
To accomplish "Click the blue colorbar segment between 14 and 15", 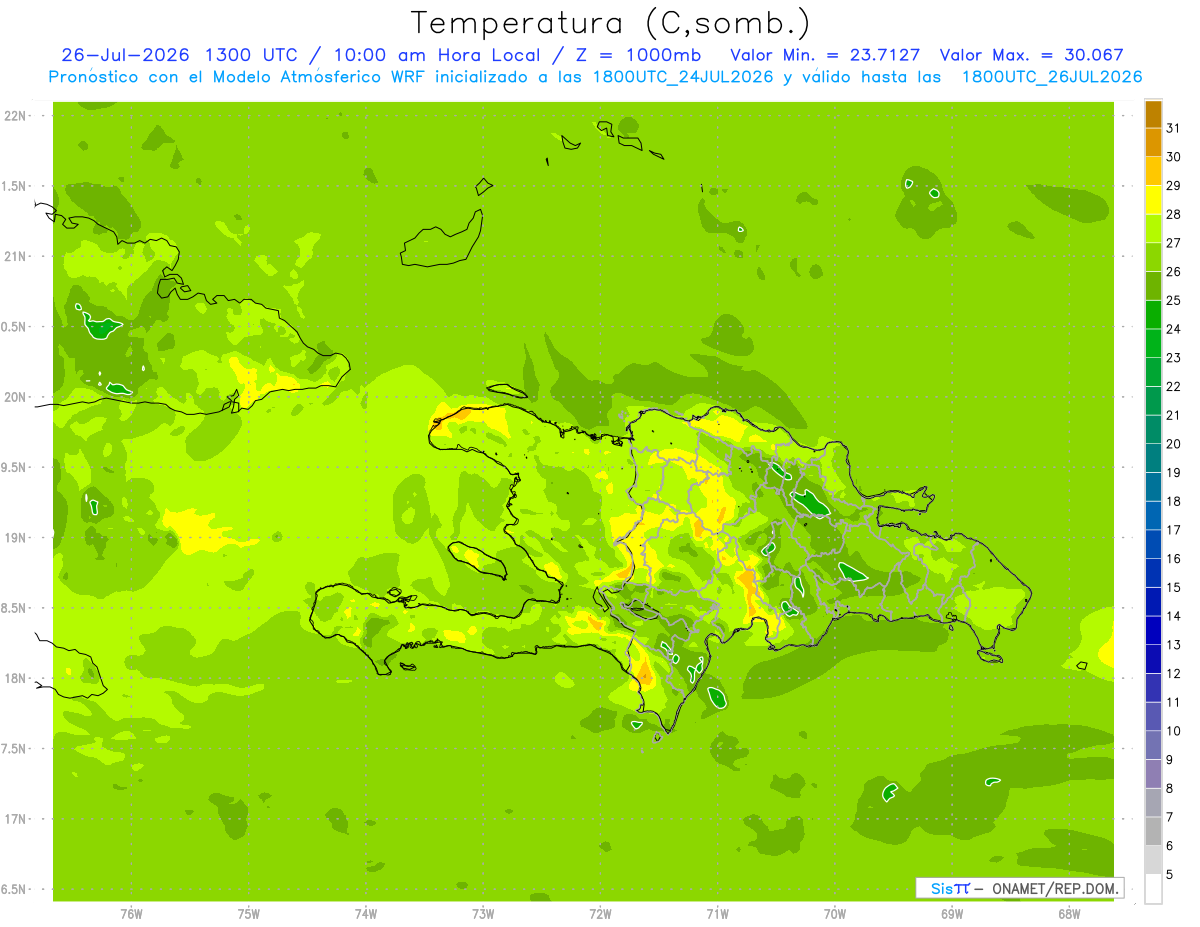I will coord(1153,602).
